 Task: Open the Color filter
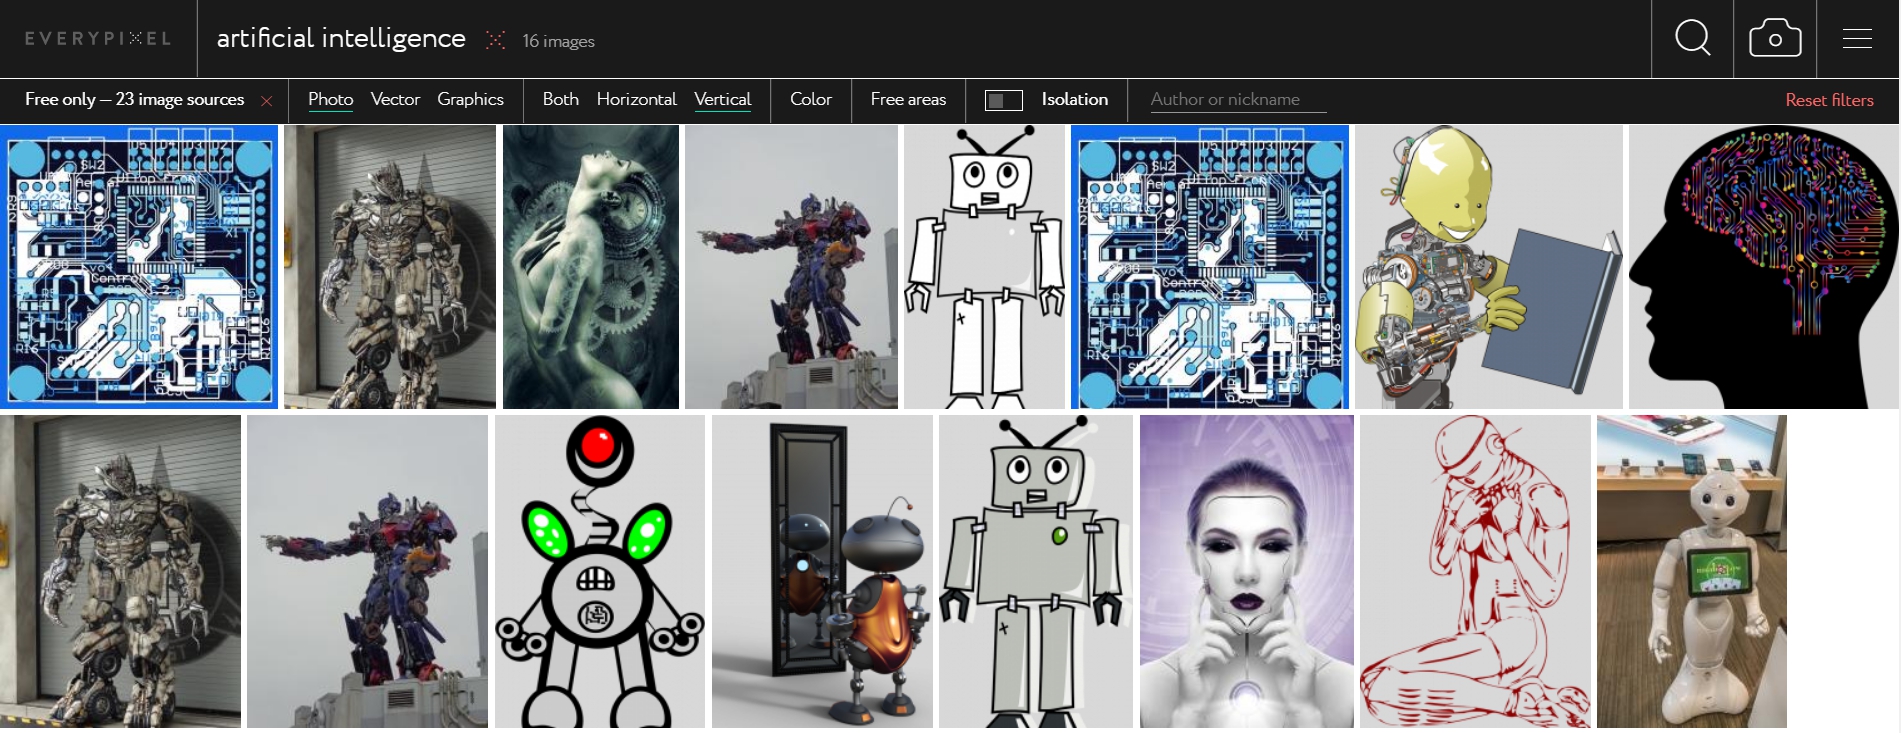810,99
